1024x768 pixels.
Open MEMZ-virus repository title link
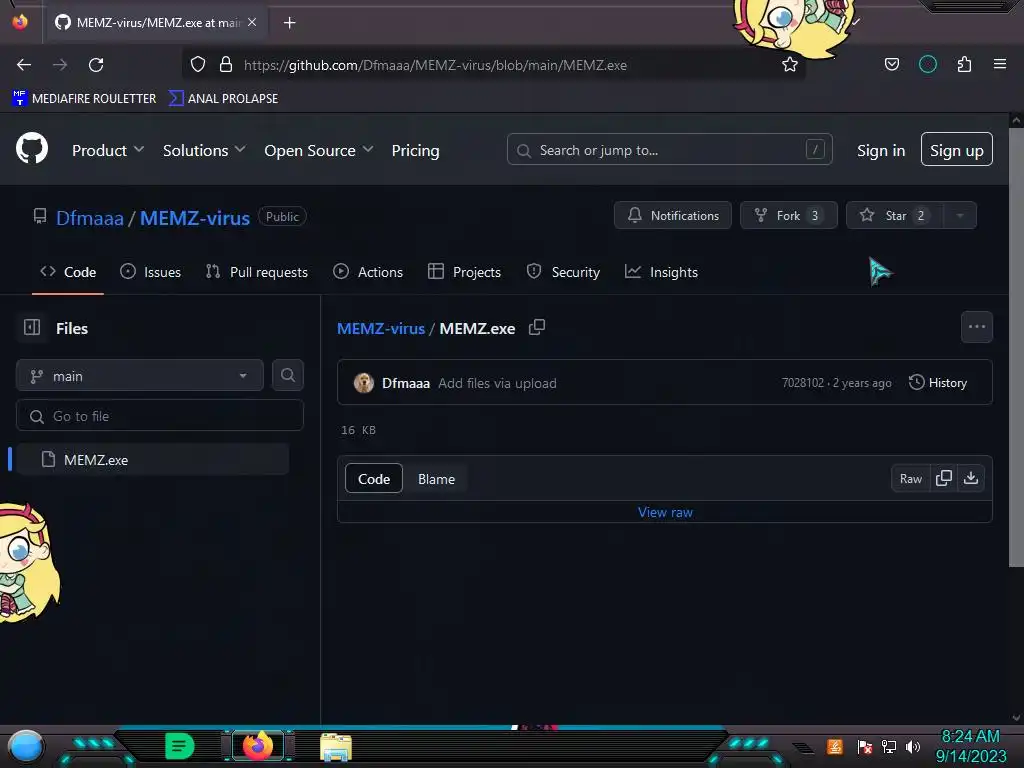point(195,217)
